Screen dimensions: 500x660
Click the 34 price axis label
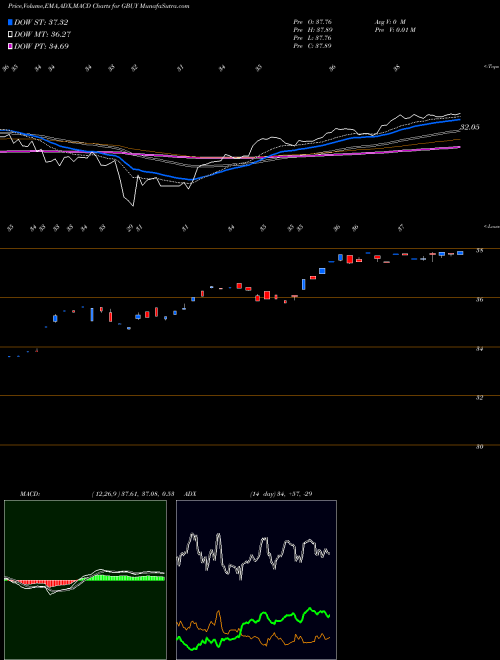click(479, 349)
